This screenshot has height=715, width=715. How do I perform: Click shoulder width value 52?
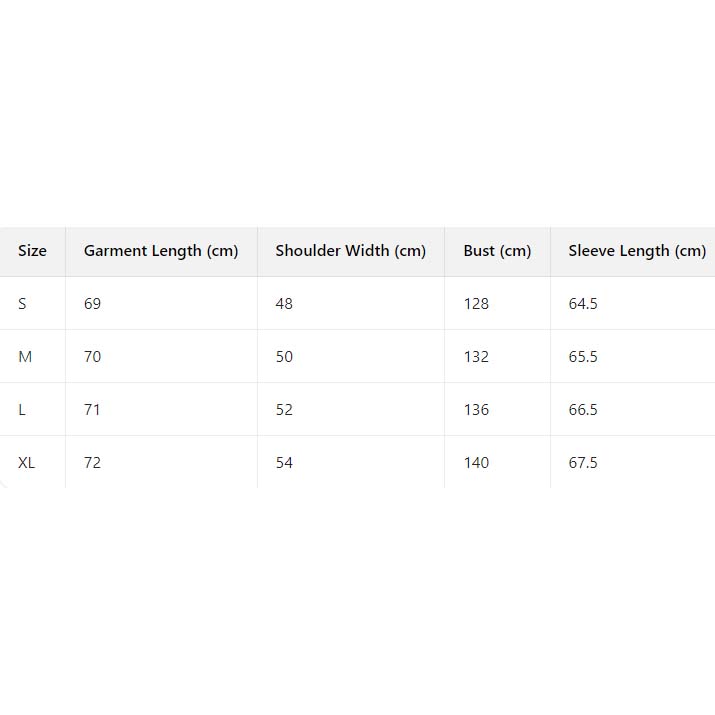[x=284, y=410]
